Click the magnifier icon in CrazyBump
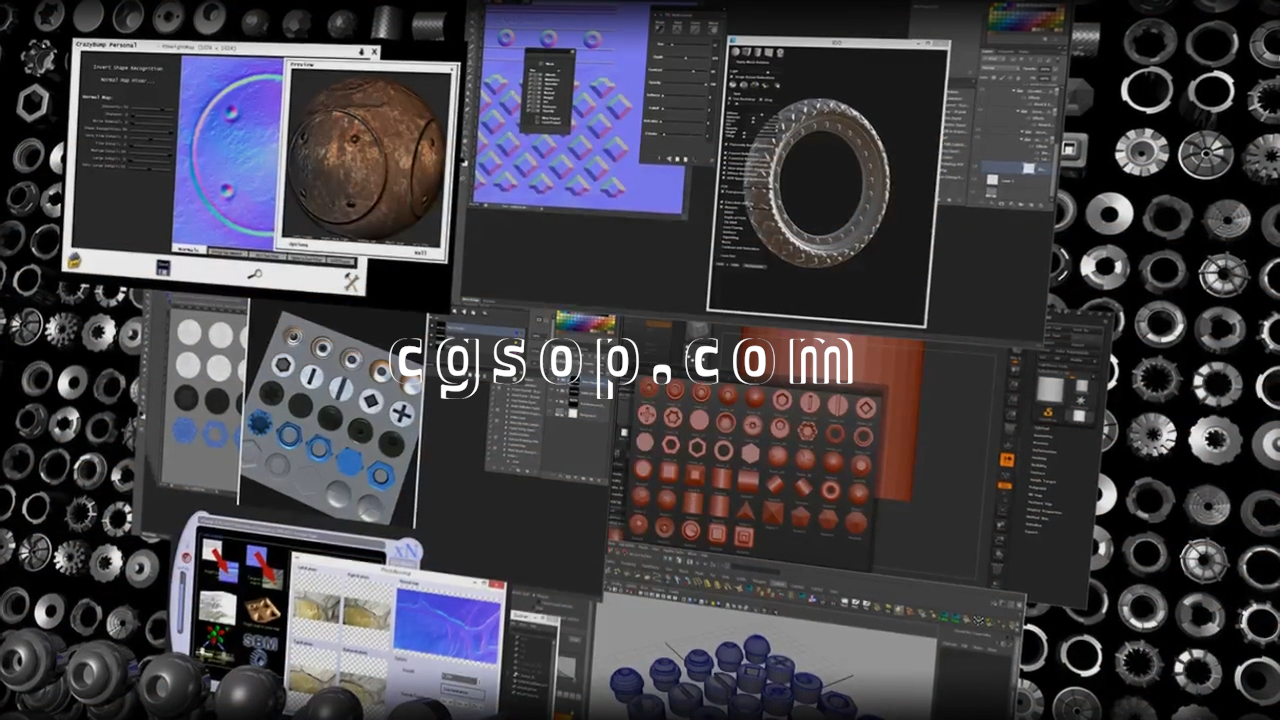This screenshot has height=720, width=1280. pyautogui.click(x=255, y=273)
